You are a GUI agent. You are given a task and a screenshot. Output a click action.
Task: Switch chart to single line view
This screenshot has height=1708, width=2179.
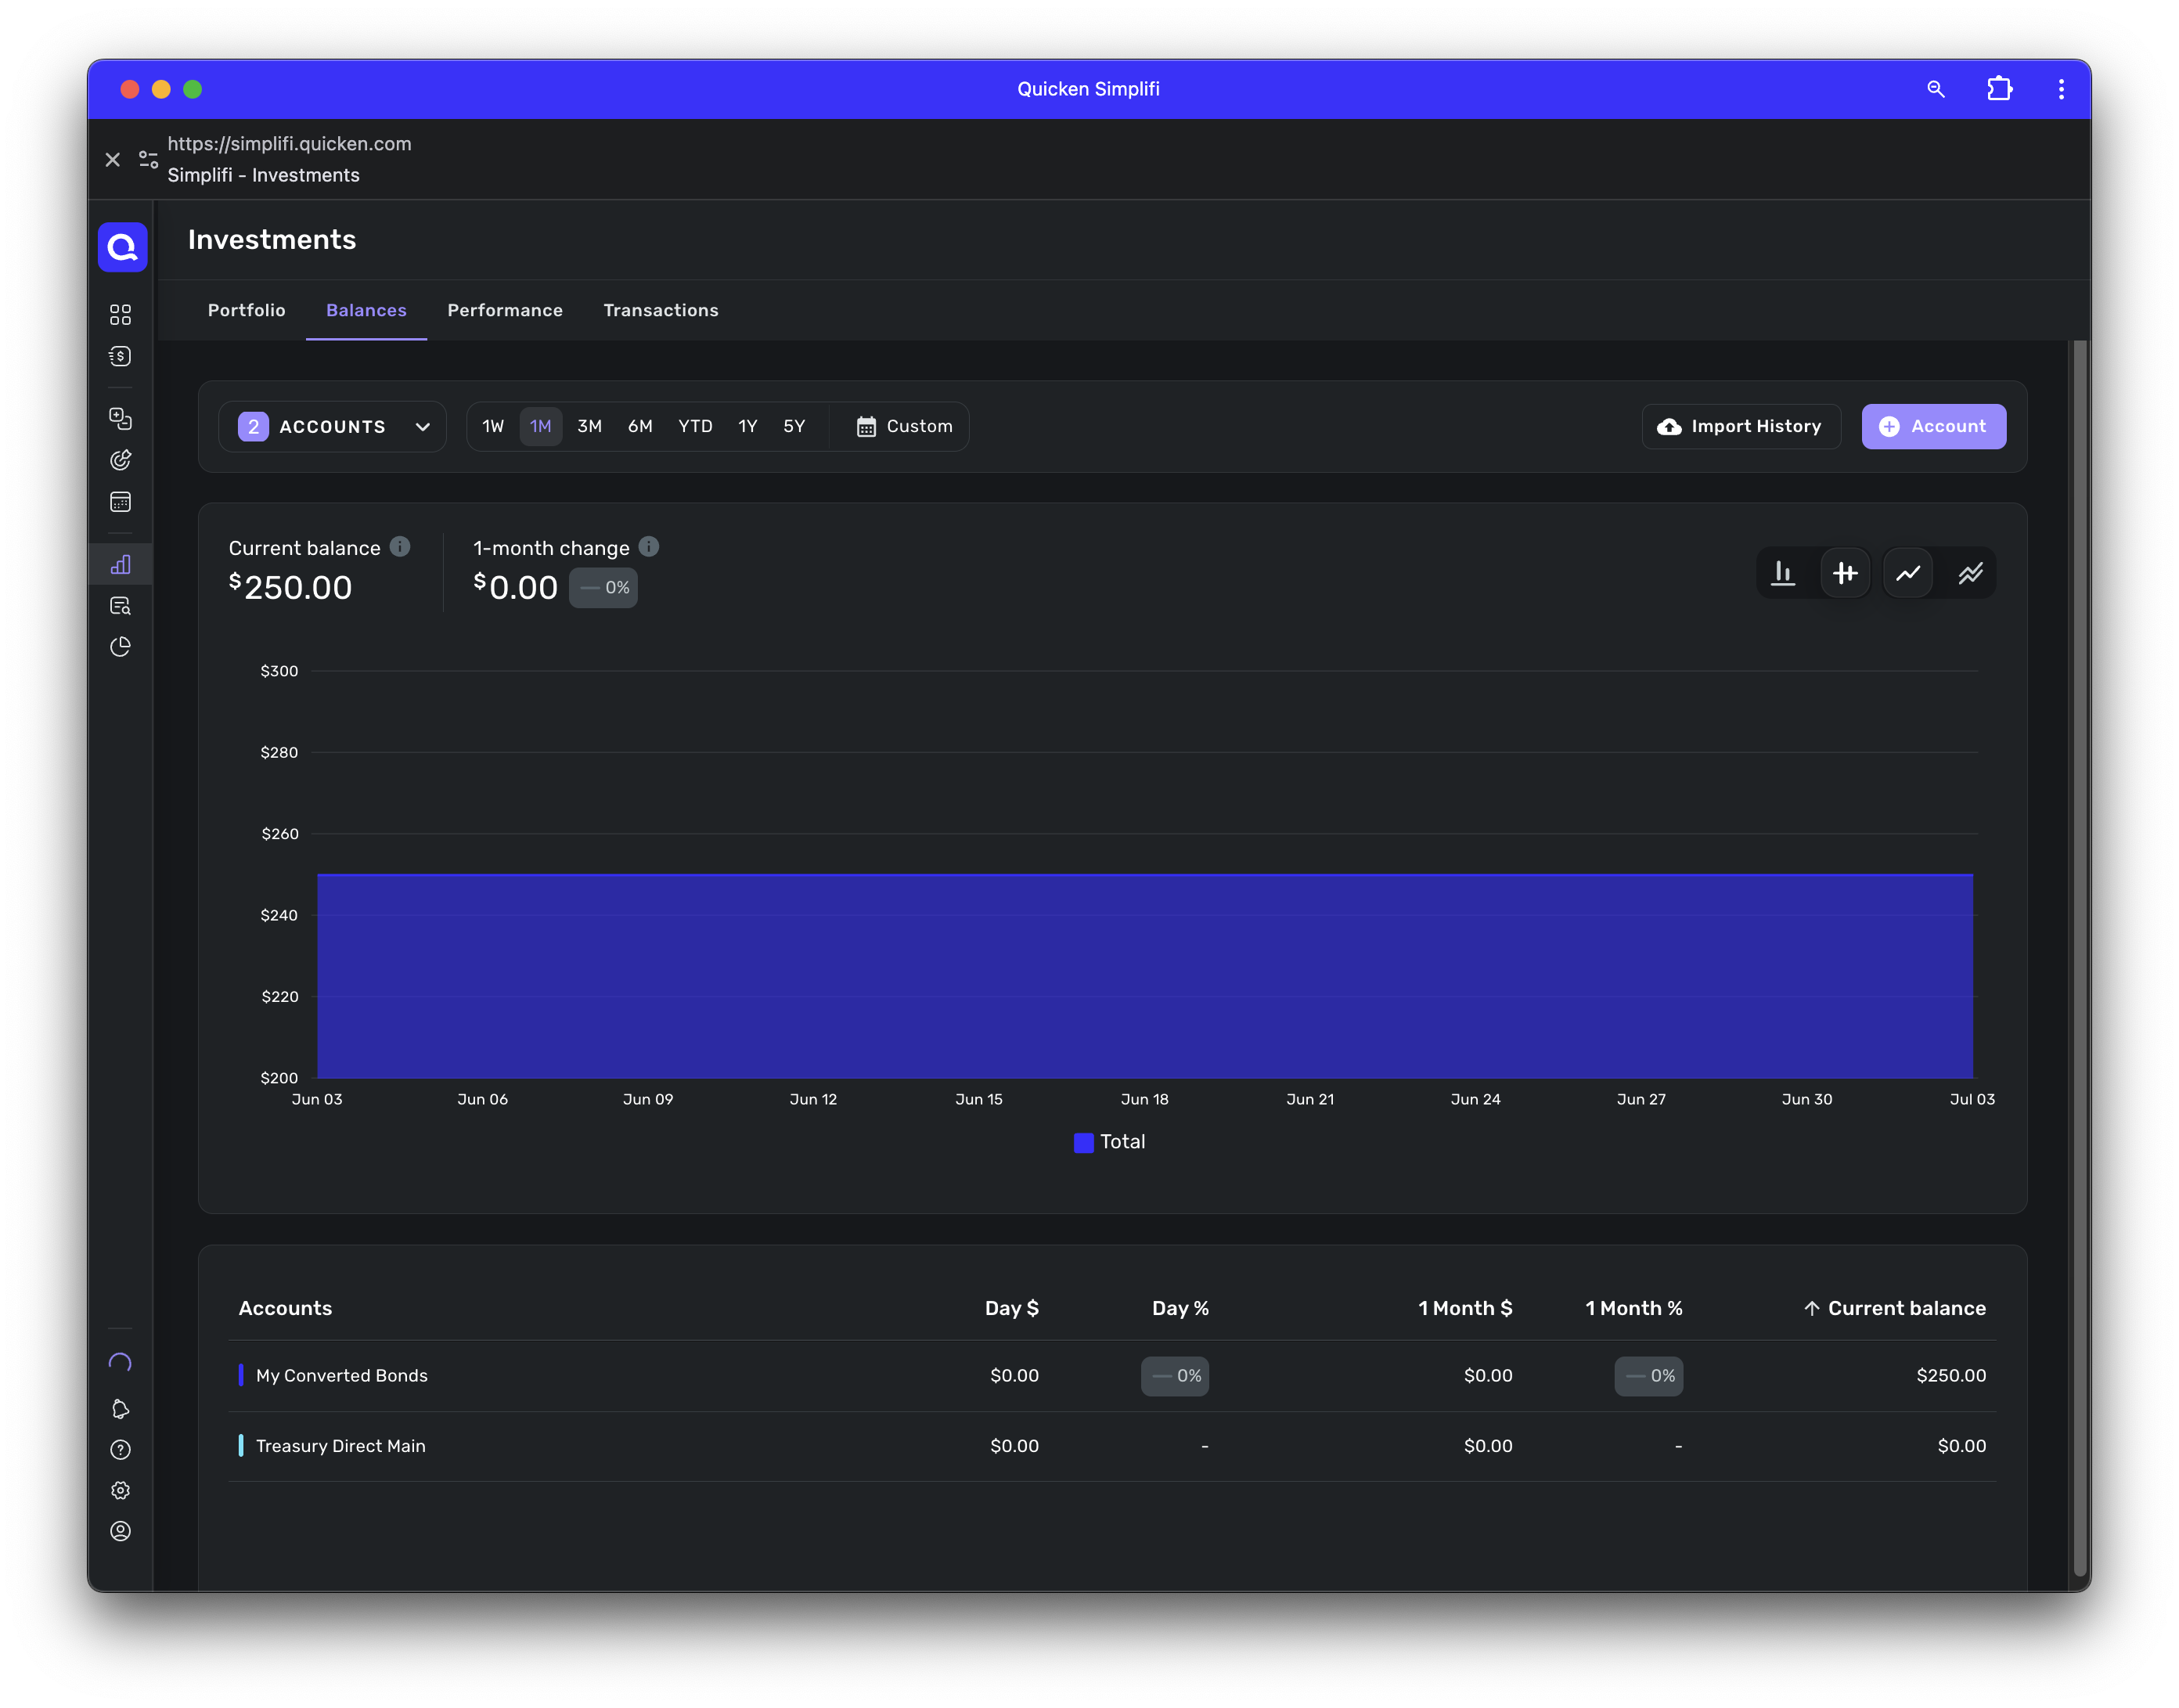1908,573
